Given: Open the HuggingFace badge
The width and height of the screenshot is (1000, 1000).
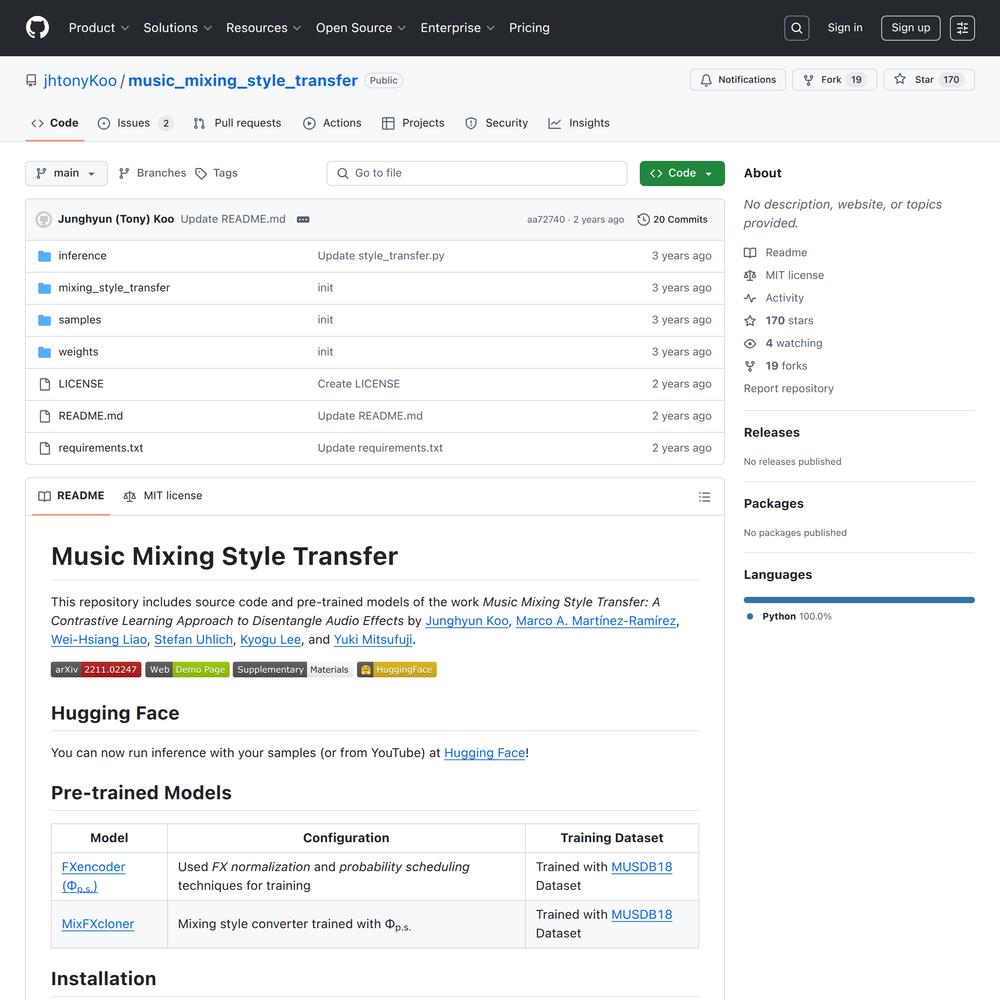Looking at the screenshot, I should tap(397, 670).
